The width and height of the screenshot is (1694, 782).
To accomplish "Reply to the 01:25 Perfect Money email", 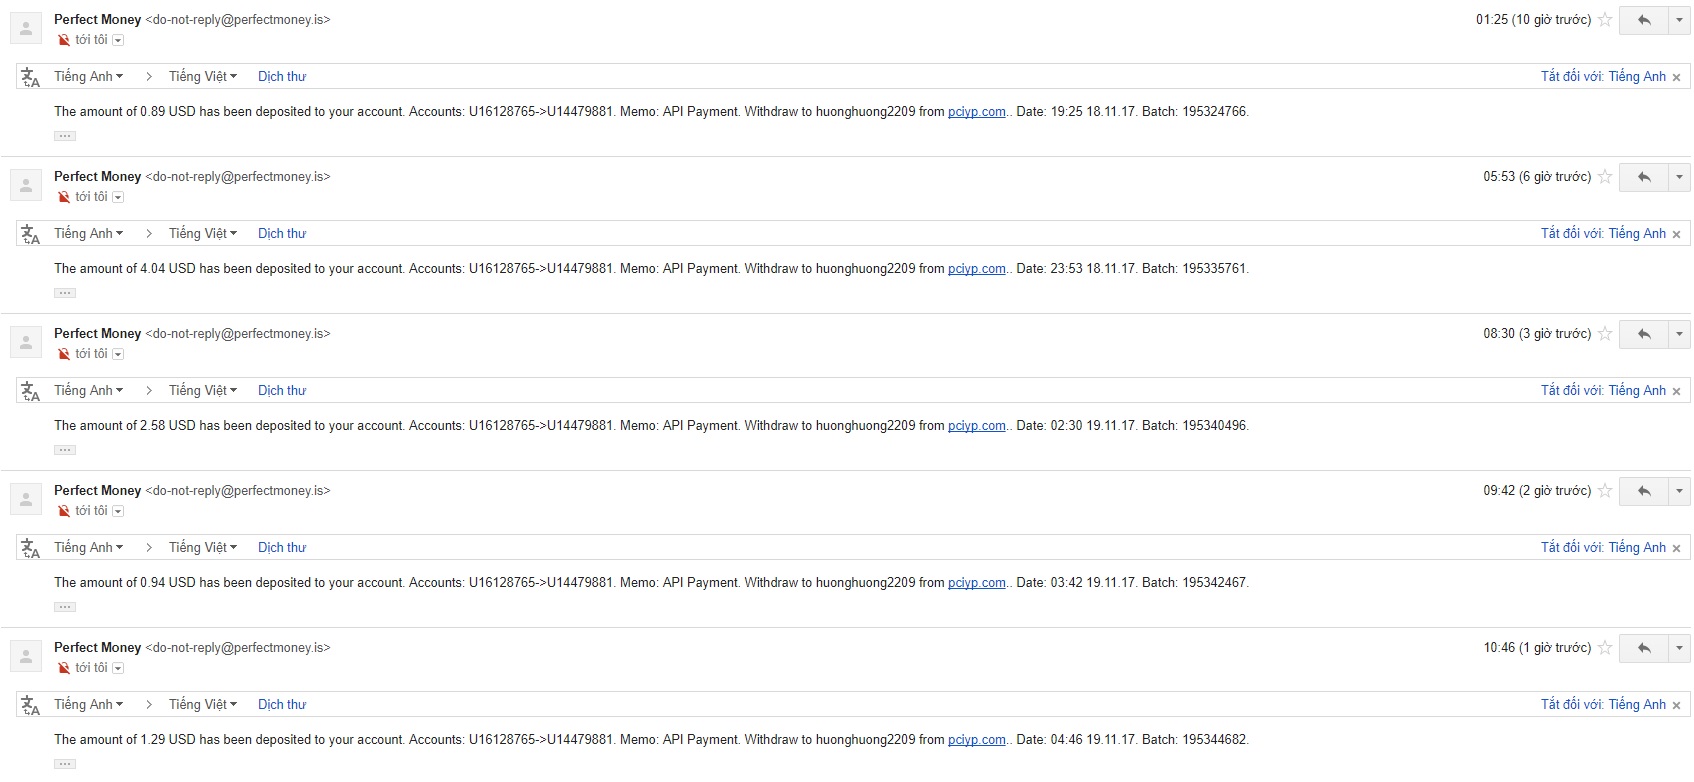I will [x=1643, y=20].
